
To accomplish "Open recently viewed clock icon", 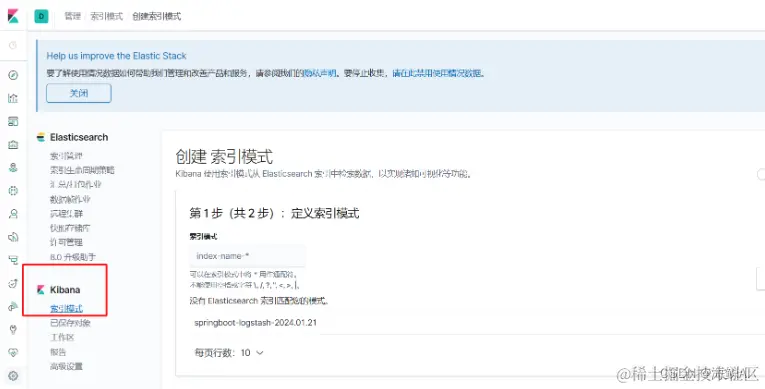I will [13, 45].
